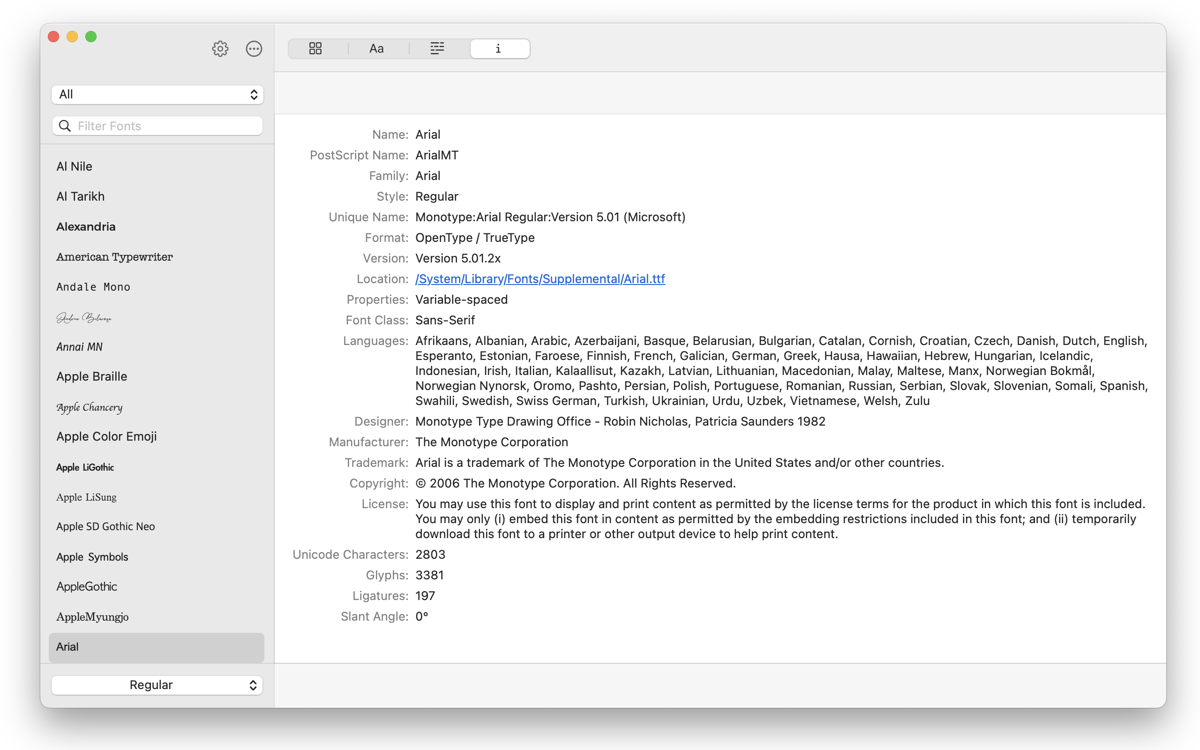This screenshot has height=750, width=1200.
Task: Open the settings gear menu
Action: 220,49
